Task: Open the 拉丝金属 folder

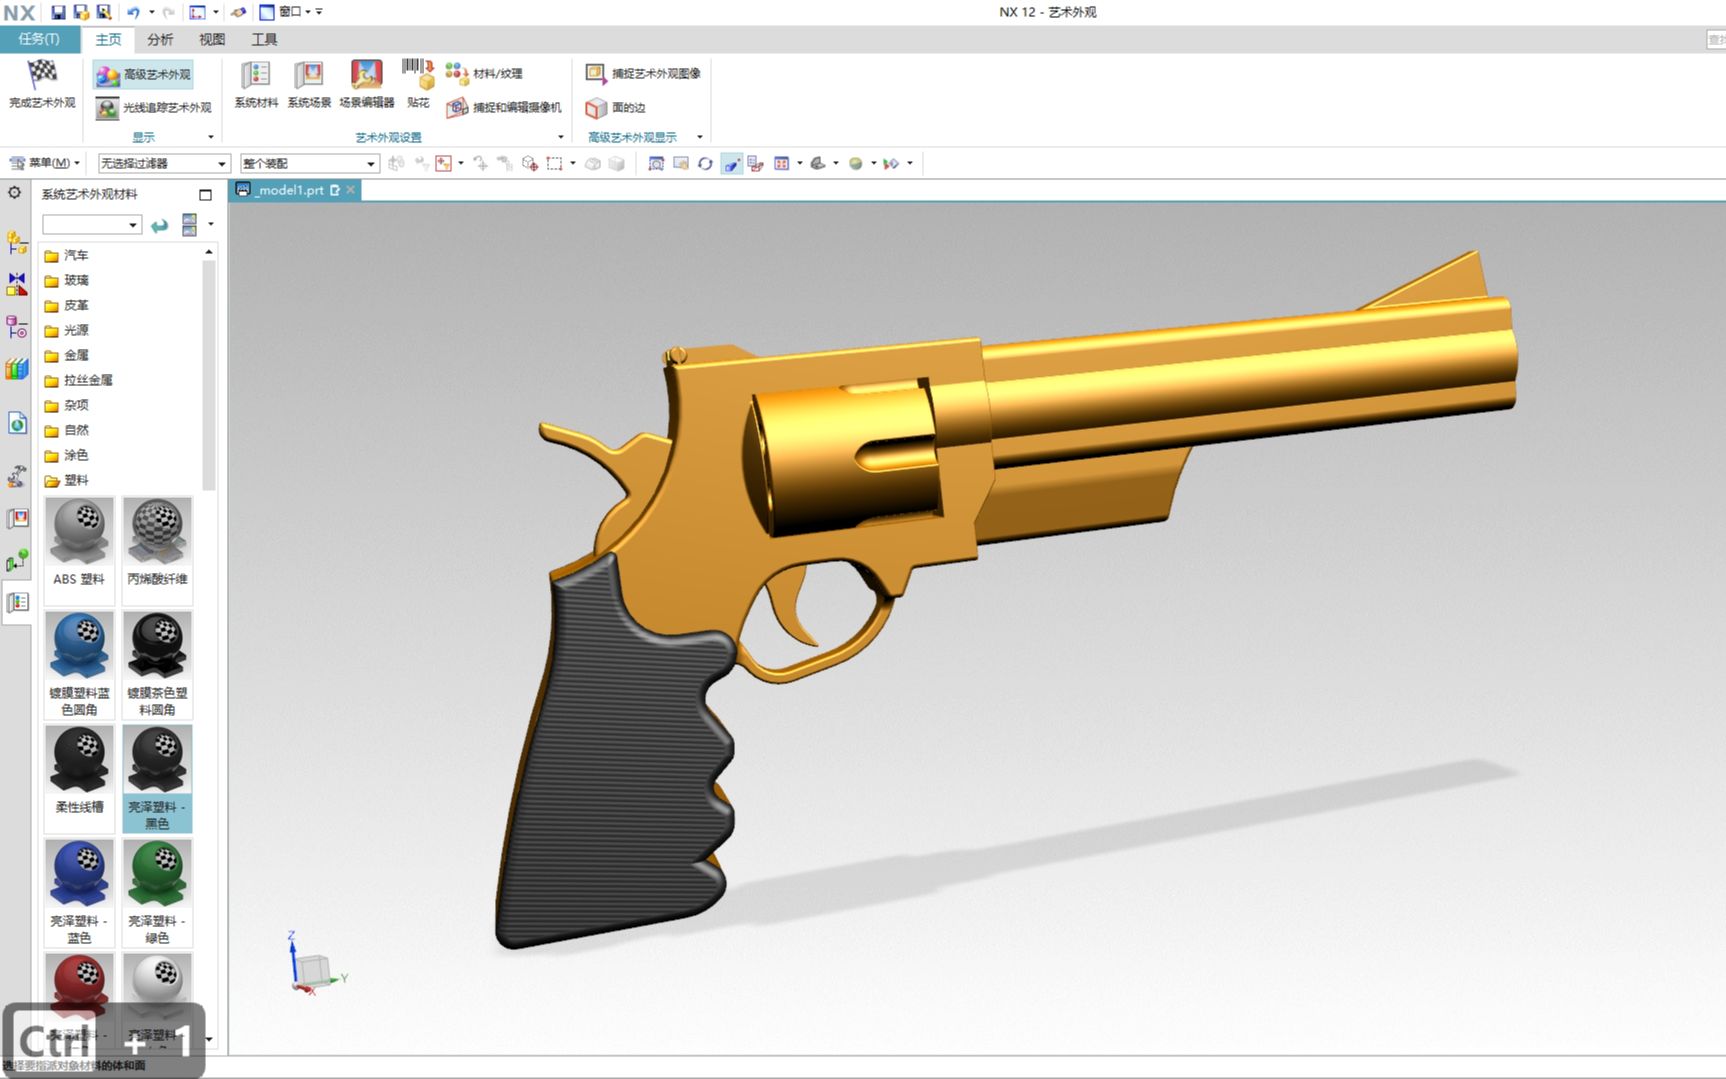Action: (78, 380)
